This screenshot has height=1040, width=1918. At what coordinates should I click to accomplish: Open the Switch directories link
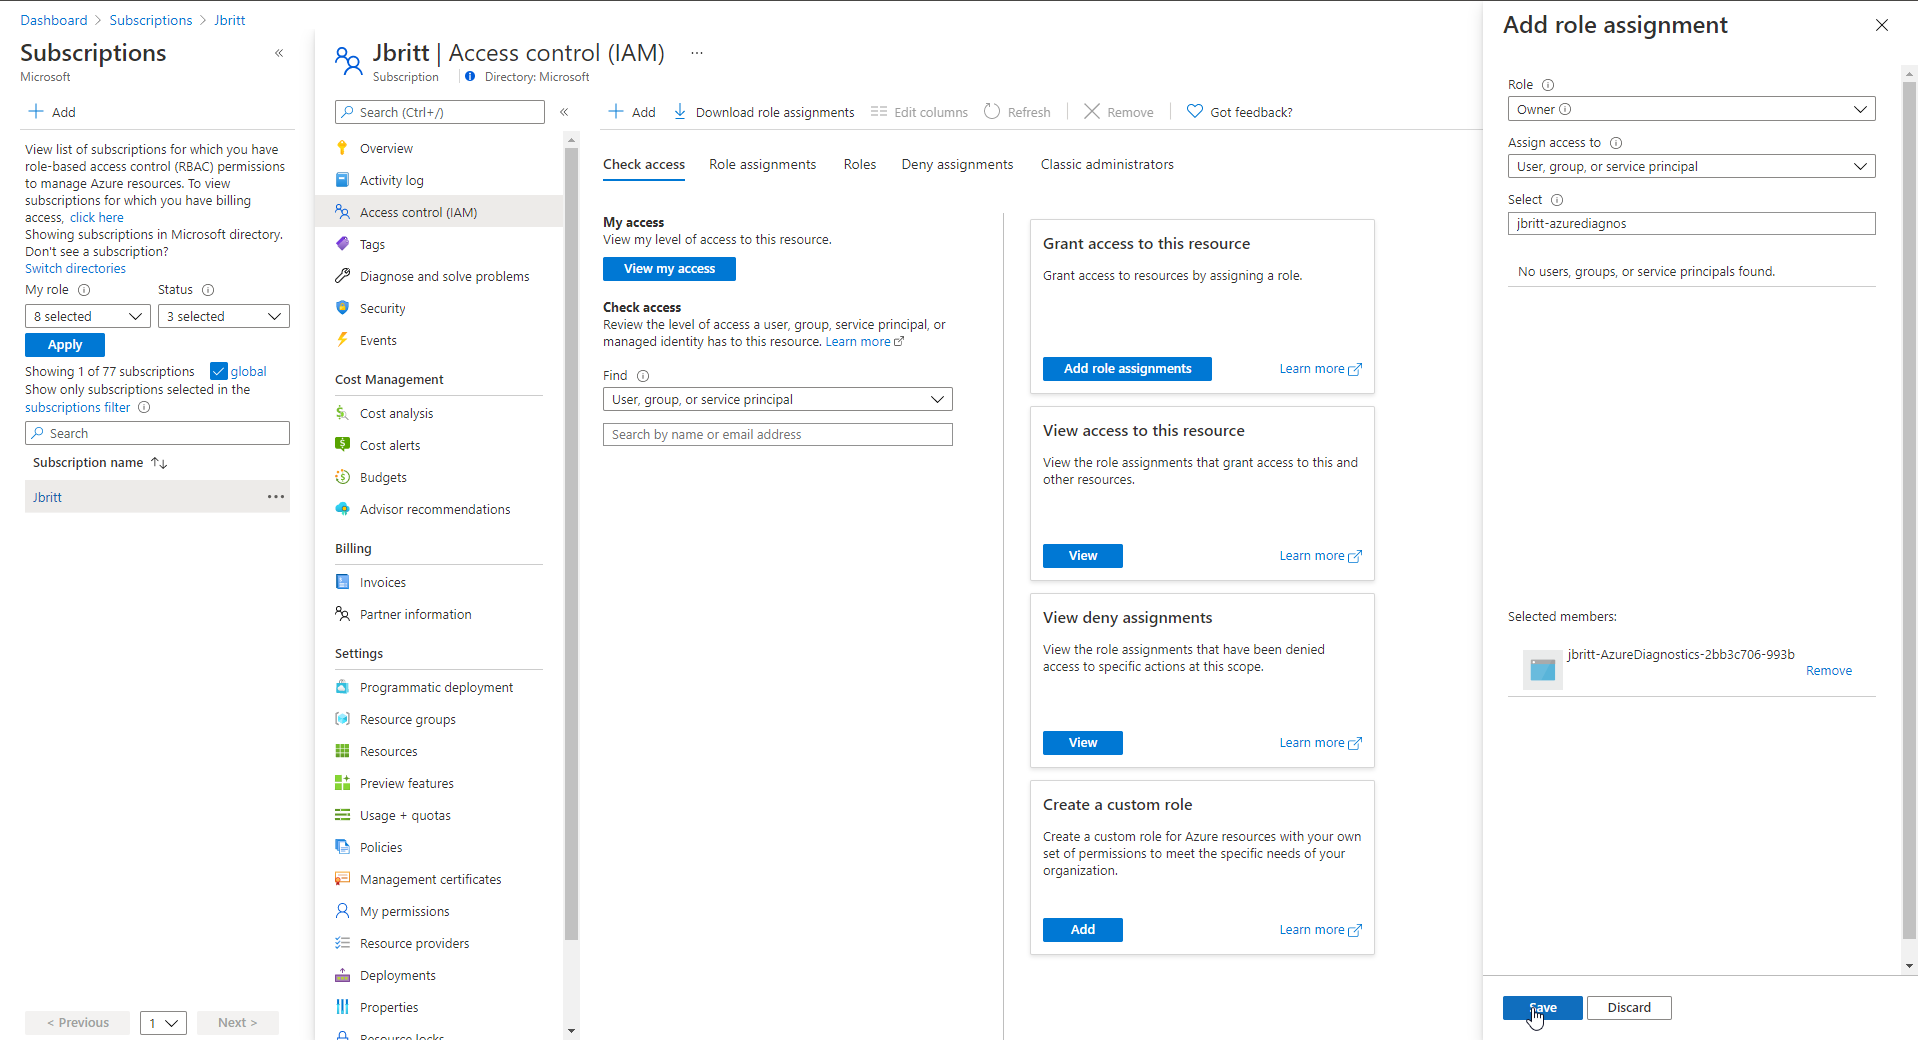(75, 269)
